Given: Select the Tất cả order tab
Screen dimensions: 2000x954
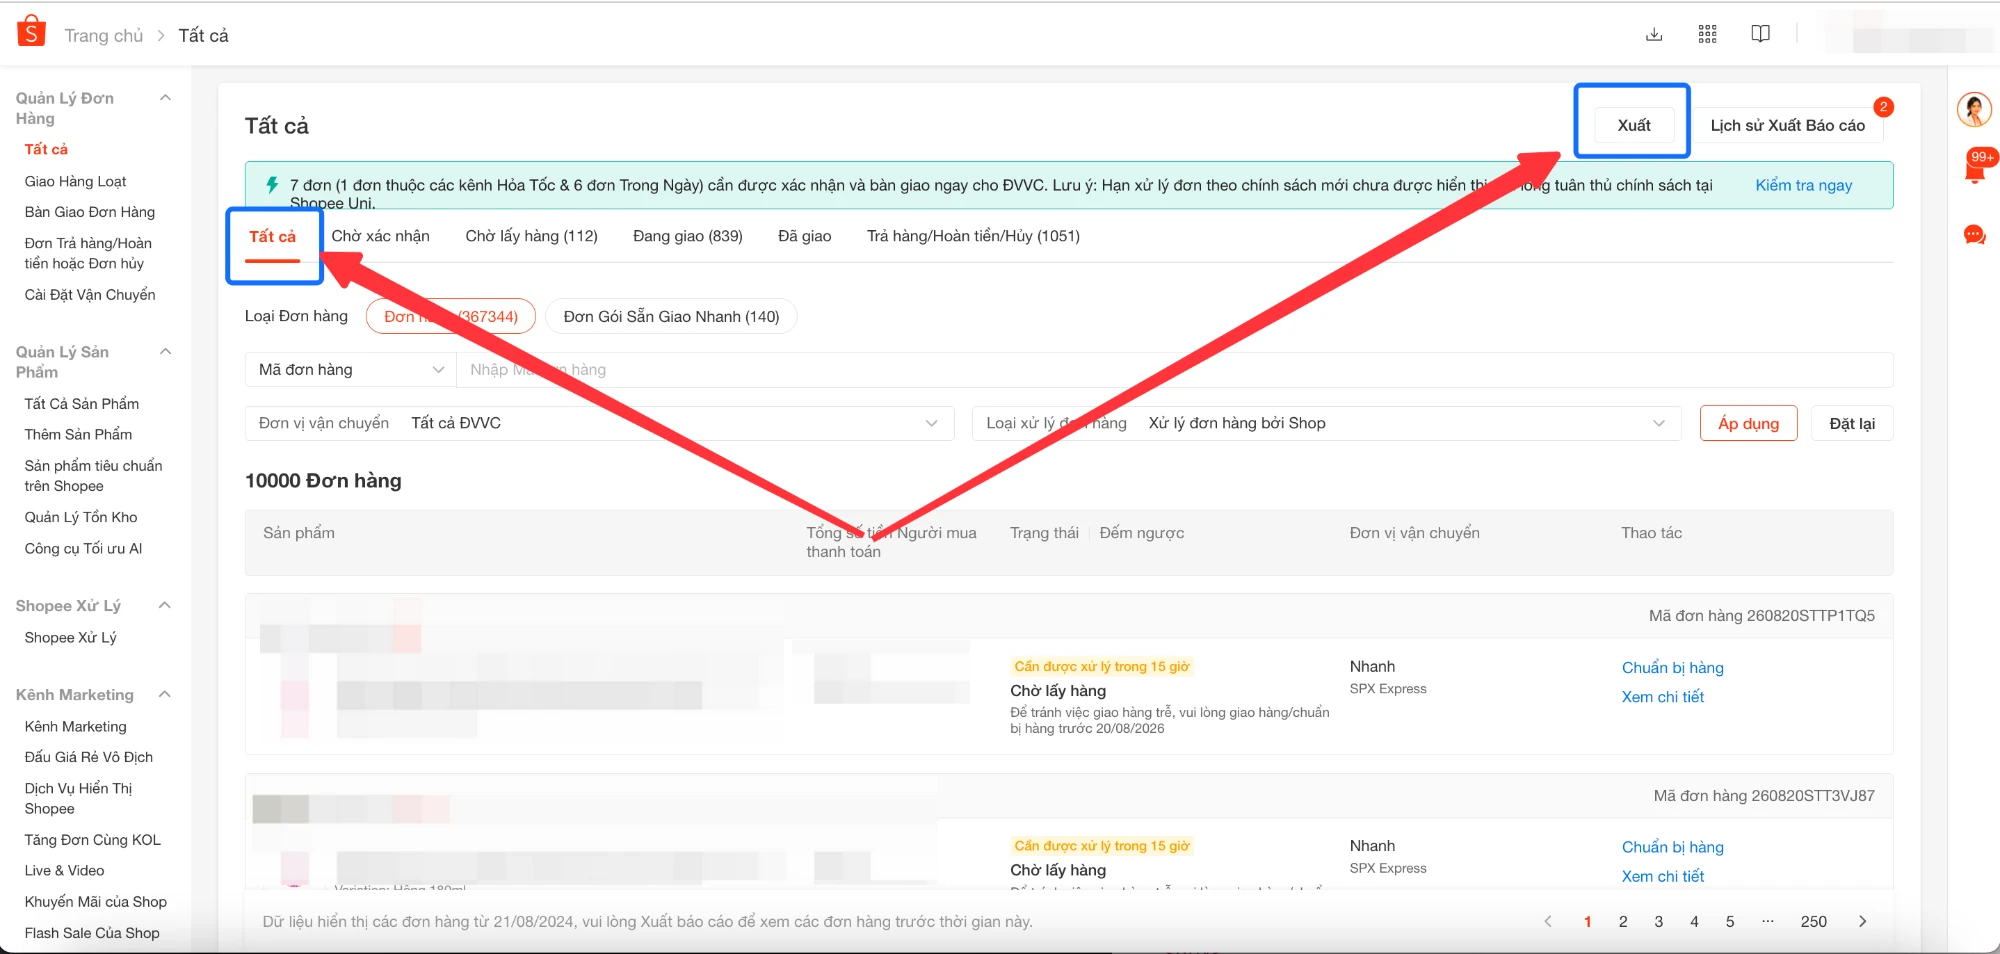Looking at the screenshot, I should click(x=273, y=237).
